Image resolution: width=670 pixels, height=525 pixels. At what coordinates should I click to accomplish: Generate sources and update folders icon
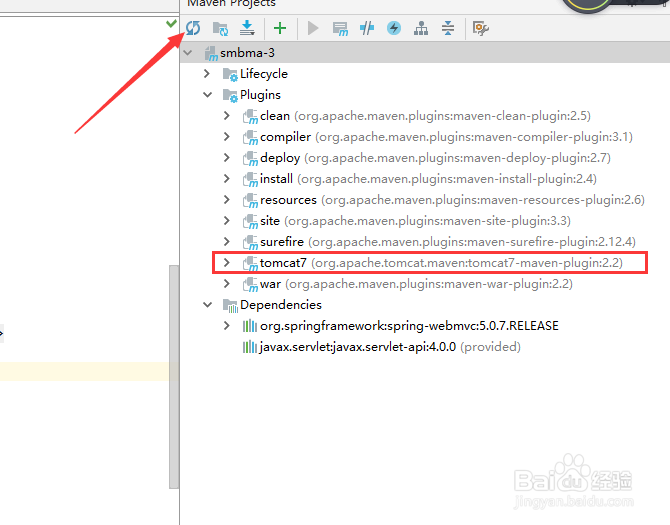[x=220, y=29]
